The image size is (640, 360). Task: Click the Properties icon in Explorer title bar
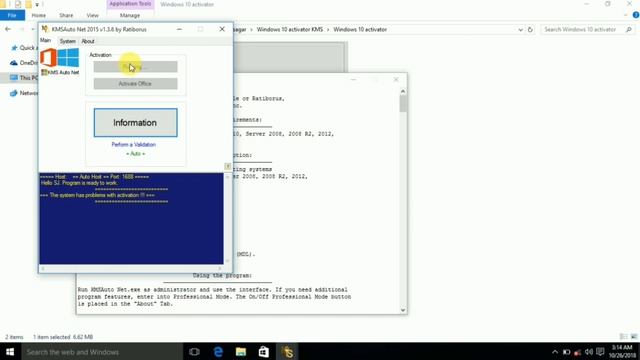(18, 4)
